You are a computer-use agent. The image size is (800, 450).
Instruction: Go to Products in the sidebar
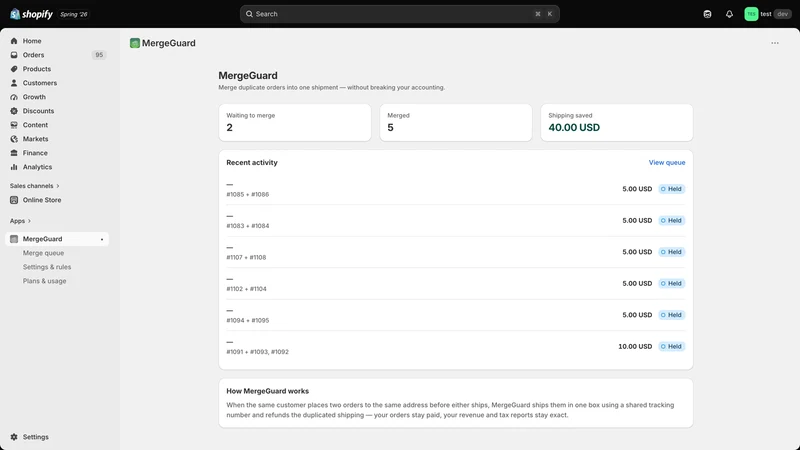click(37, 69)
